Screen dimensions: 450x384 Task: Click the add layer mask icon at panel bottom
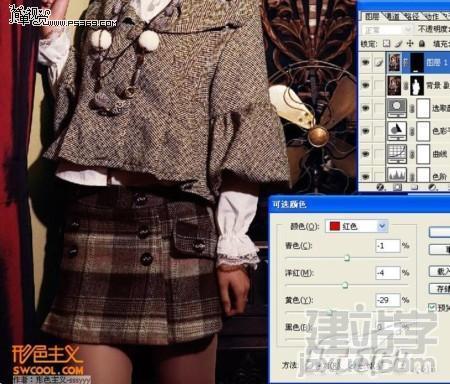point(397,187)
